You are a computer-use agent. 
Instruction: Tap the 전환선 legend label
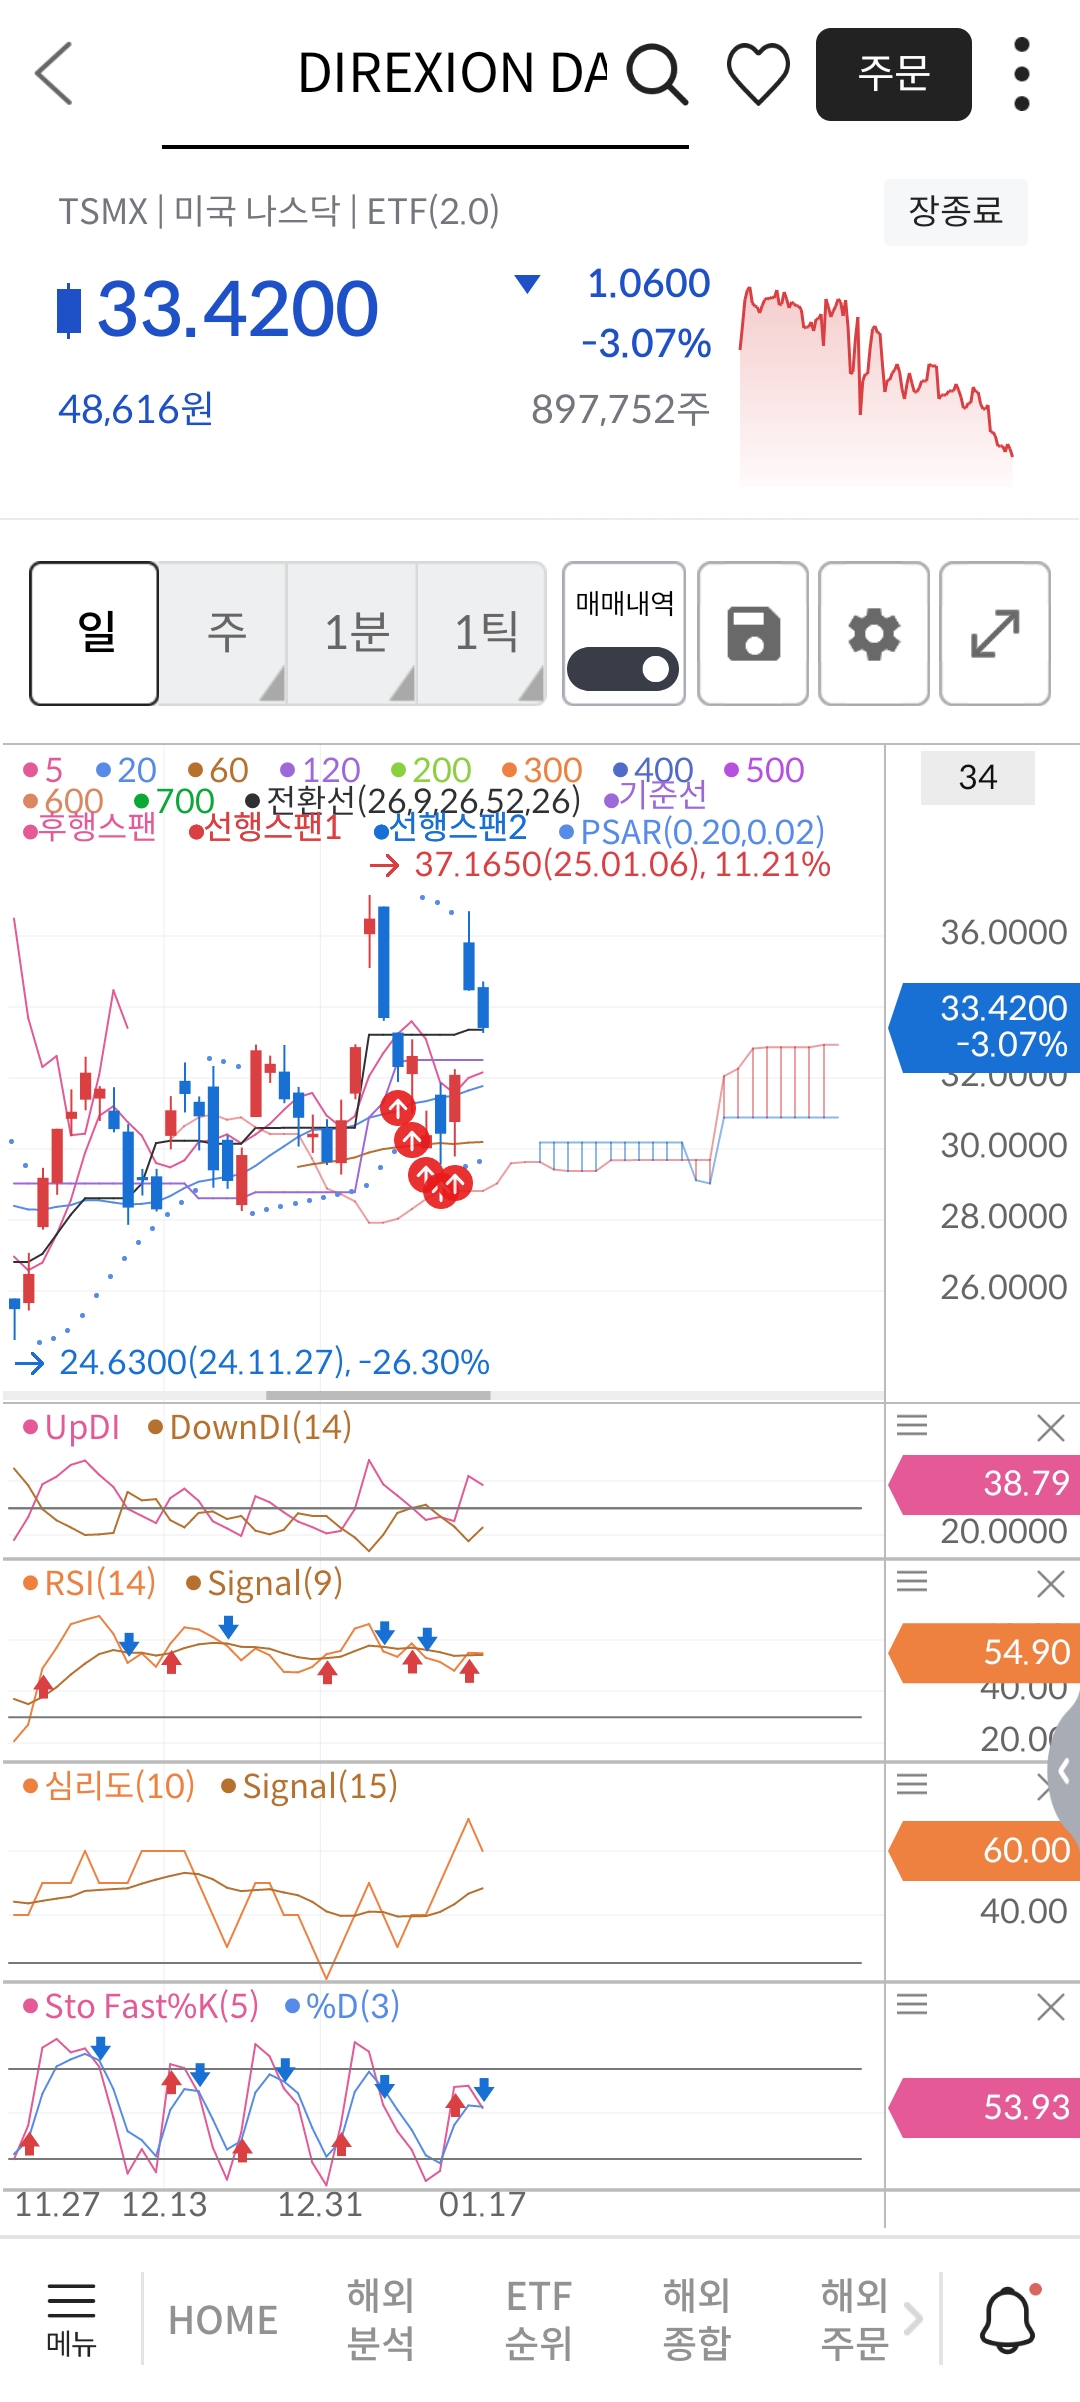(413, 800)
